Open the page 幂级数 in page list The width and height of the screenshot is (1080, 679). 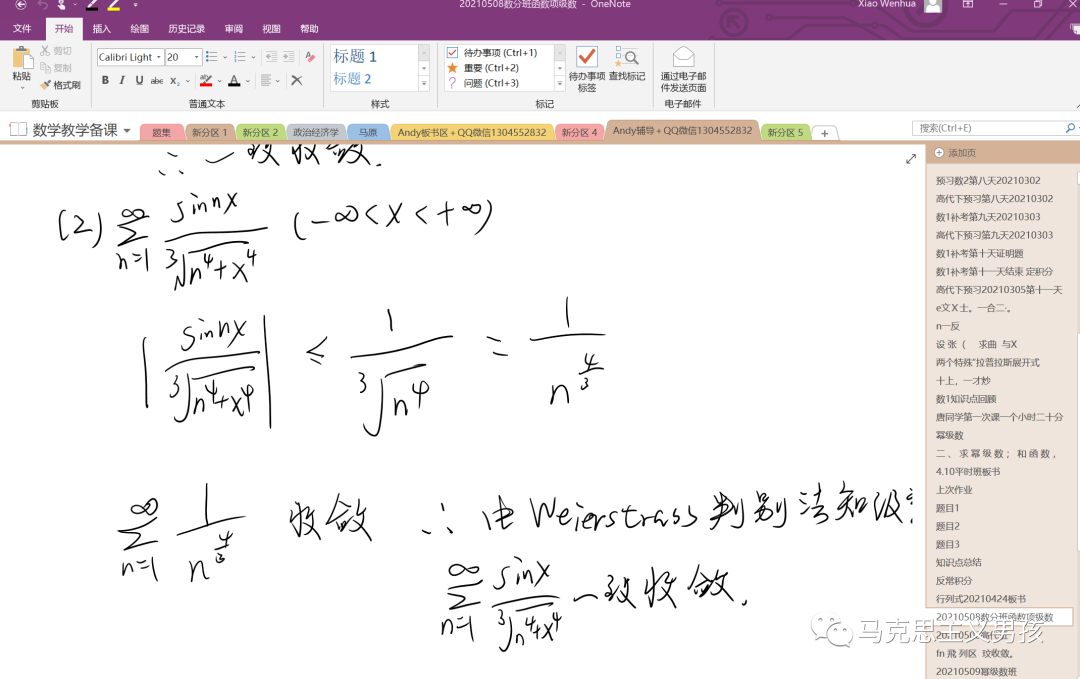point(949,435)
